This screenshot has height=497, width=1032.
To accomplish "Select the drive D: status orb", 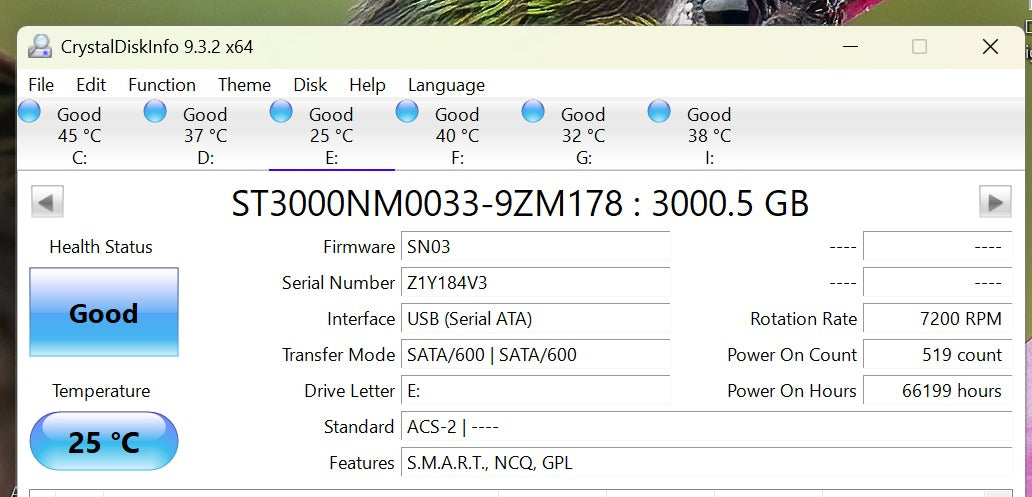I will pos(155,111).
